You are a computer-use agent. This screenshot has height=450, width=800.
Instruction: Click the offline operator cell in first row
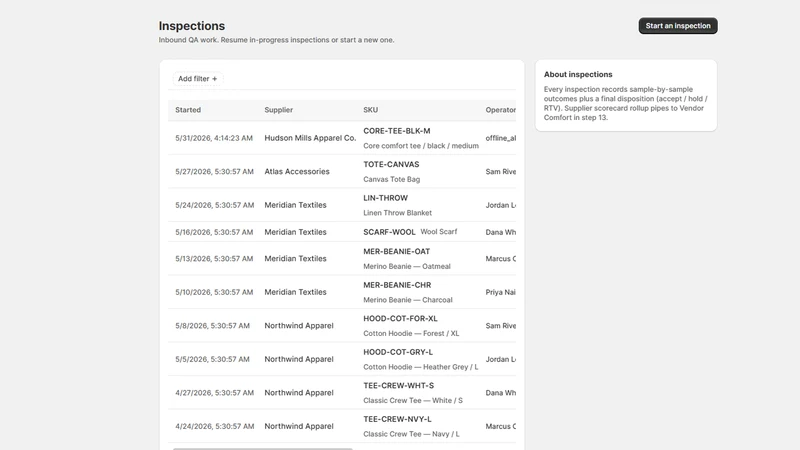tap(501, 138)
